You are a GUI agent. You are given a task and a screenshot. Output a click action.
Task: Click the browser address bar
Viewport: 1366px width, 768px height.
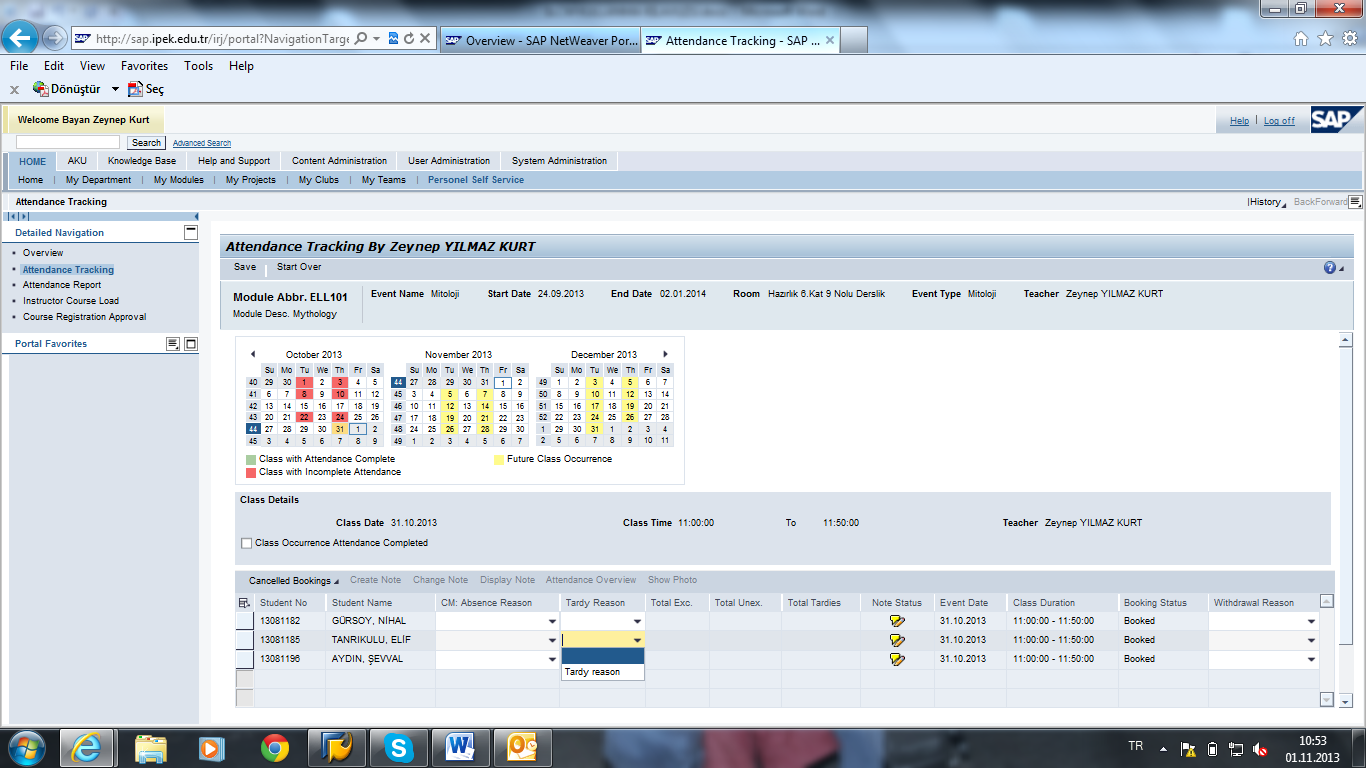pos(223,39)
